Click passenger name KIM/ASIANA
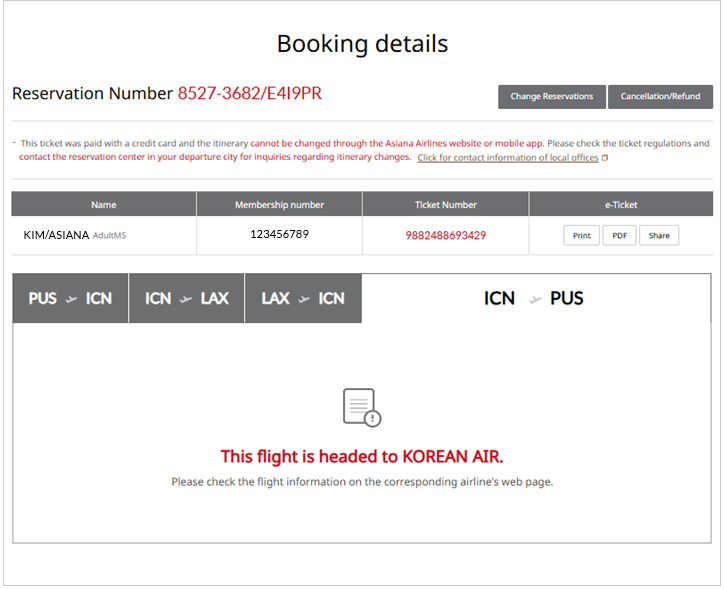Screen dimensions: 724x589 [56, 235]
